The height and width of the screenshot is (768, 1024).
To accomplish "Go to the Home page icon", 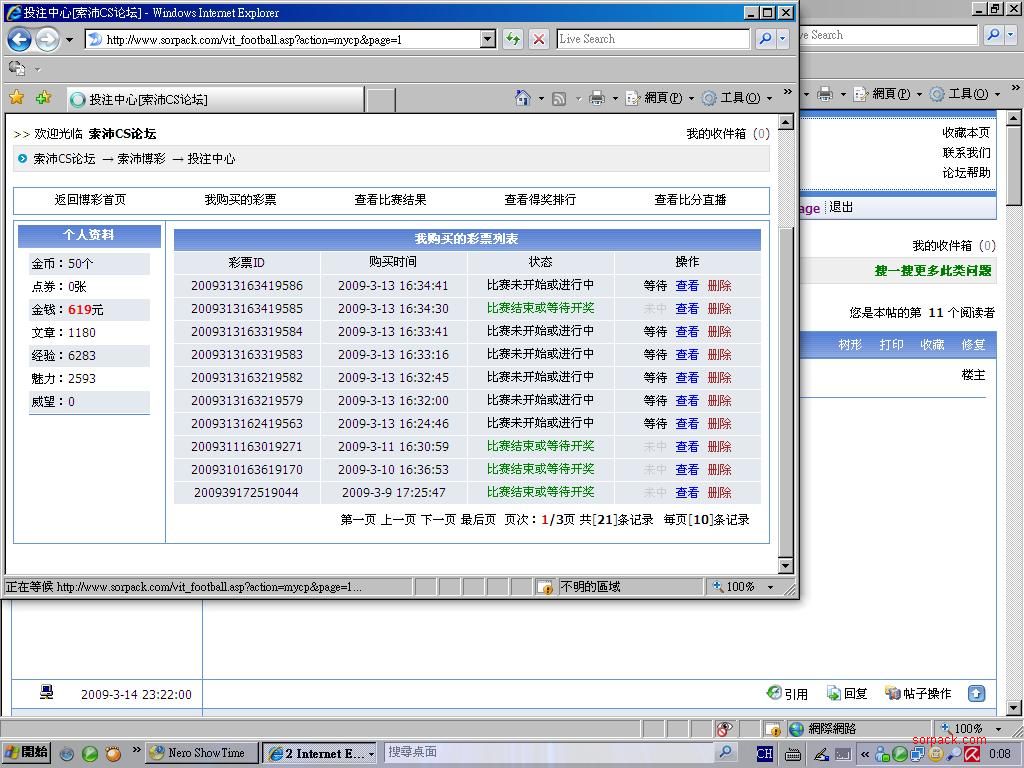I will click(x=522, y=98).
